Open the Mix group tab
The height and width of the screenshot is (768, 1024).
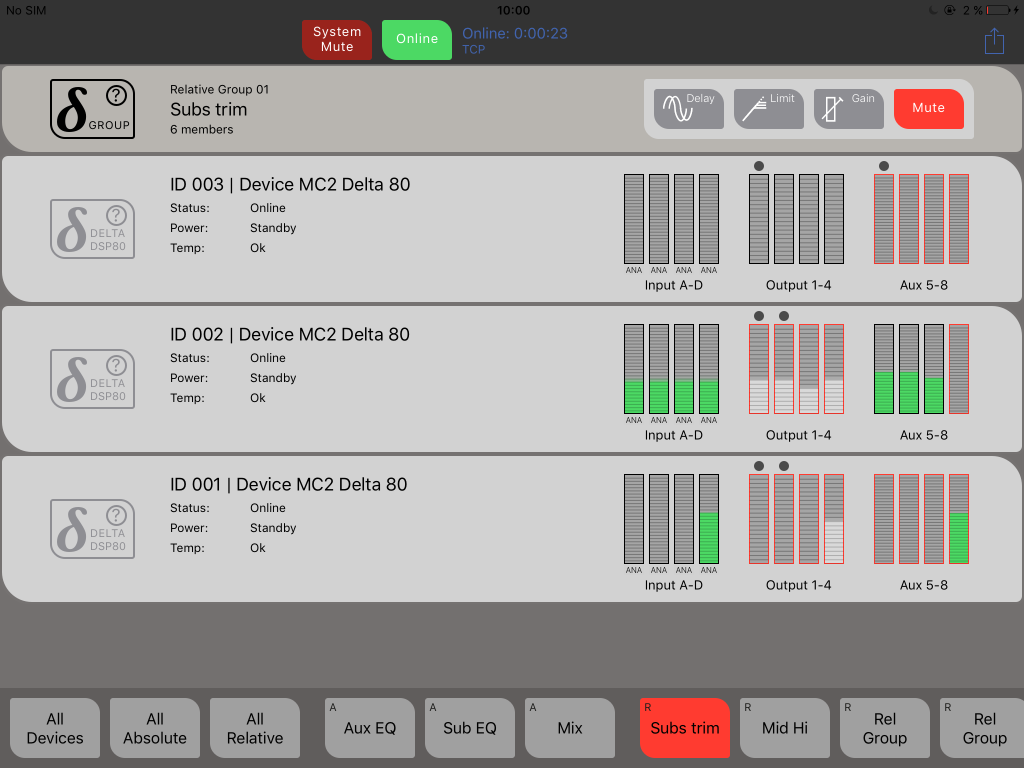click(570, 728)
